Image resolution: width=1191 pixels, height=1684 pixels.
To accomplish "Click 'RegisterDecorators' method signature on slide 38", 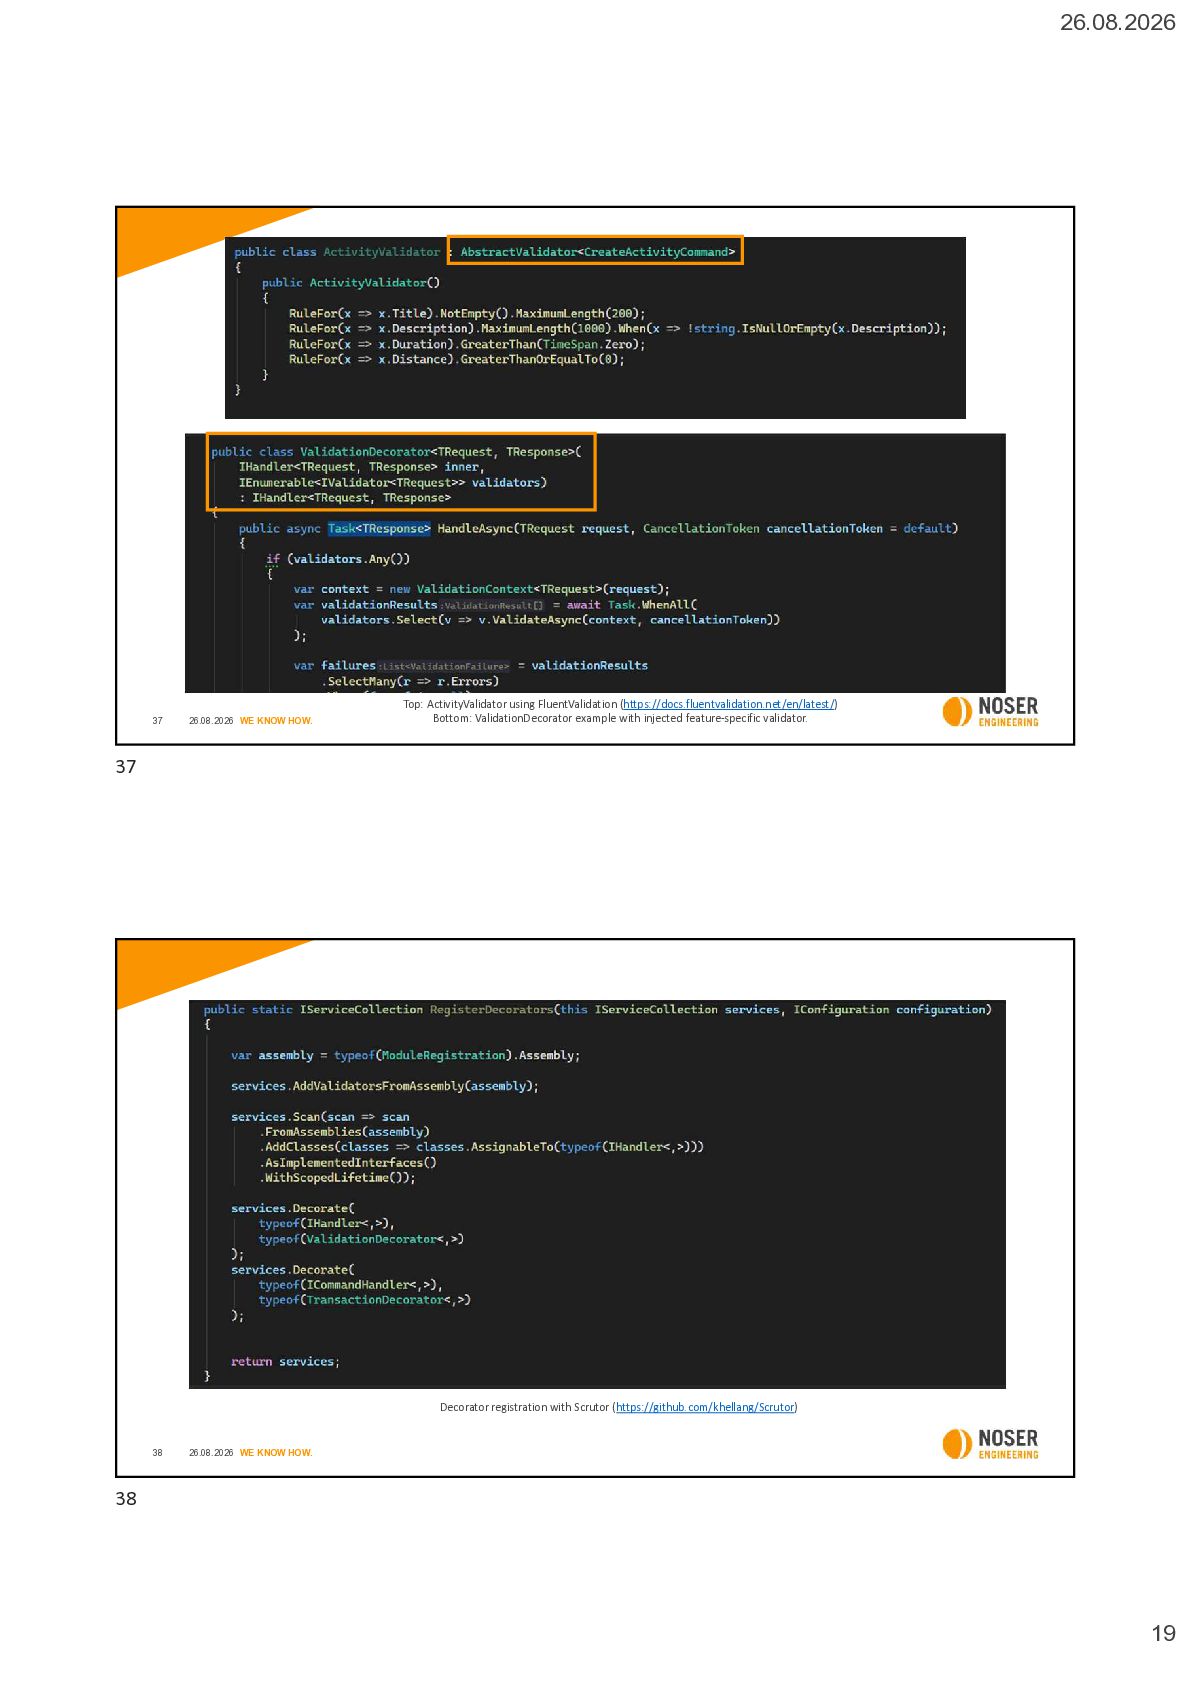I will (x=598, y=1010).
